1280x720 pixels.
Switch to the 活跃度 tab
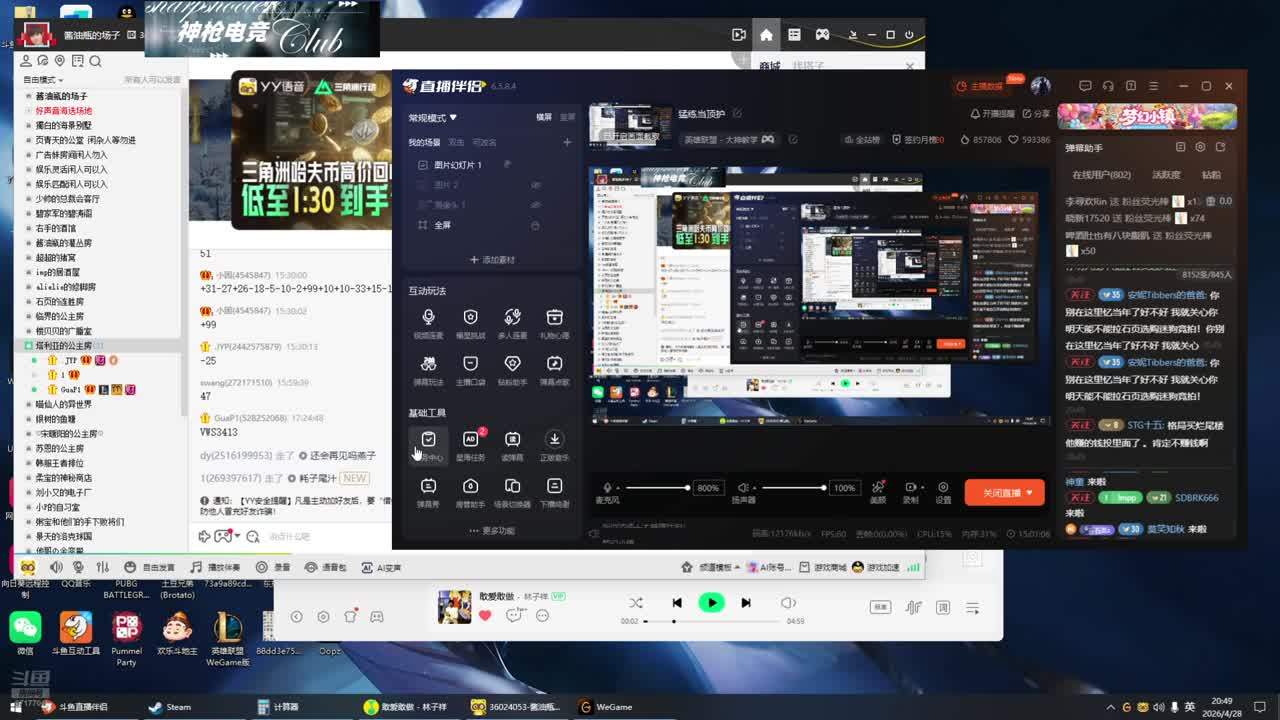click(x=1166, y=175)
